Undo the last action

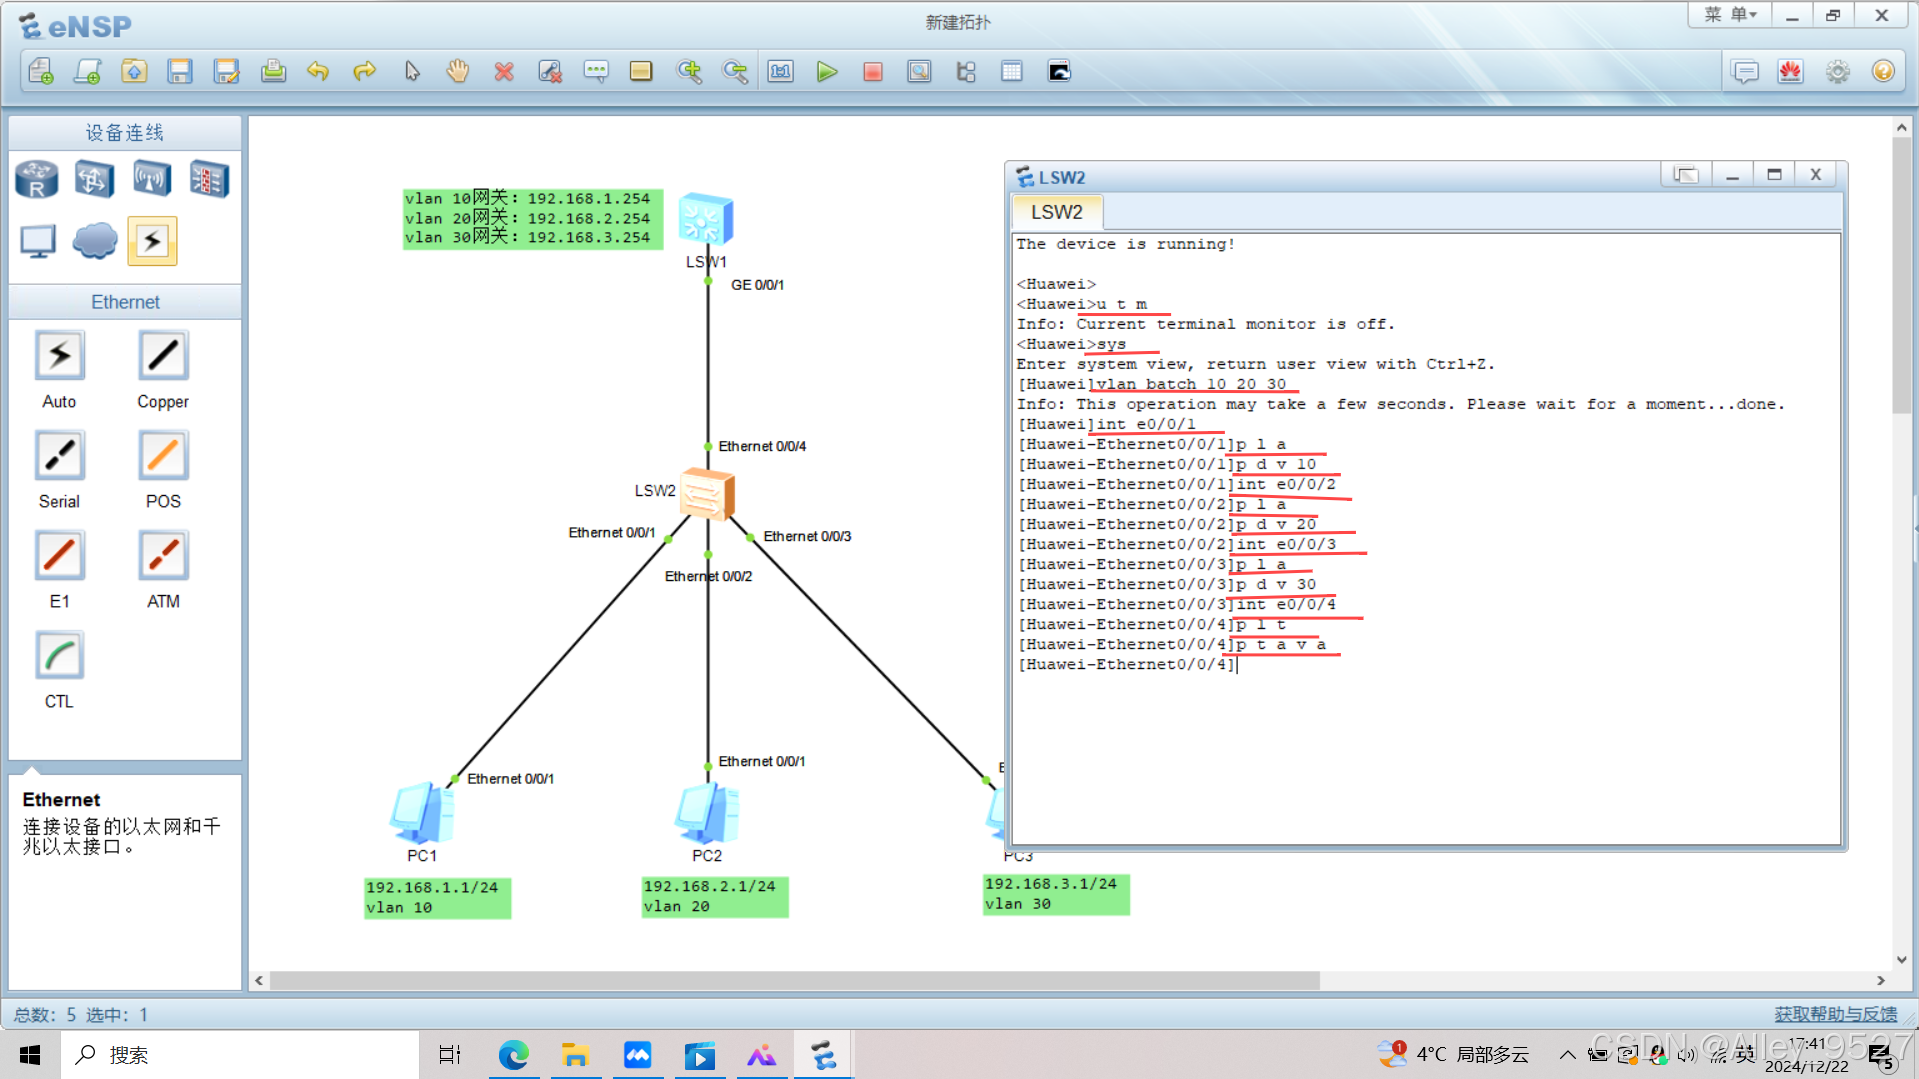coord(318,71)
